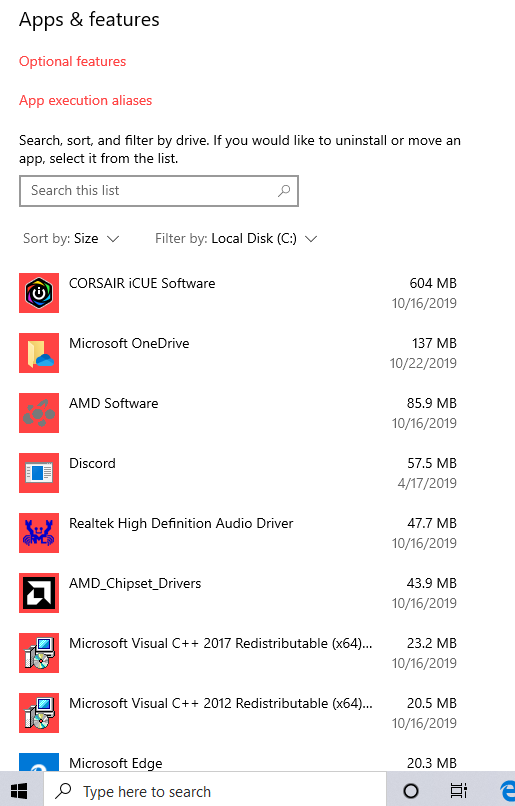Image resolution: width=515 pixels, height=806 pixels.
Task: Select the AMD Software name
Action: (x=114, y=404)
